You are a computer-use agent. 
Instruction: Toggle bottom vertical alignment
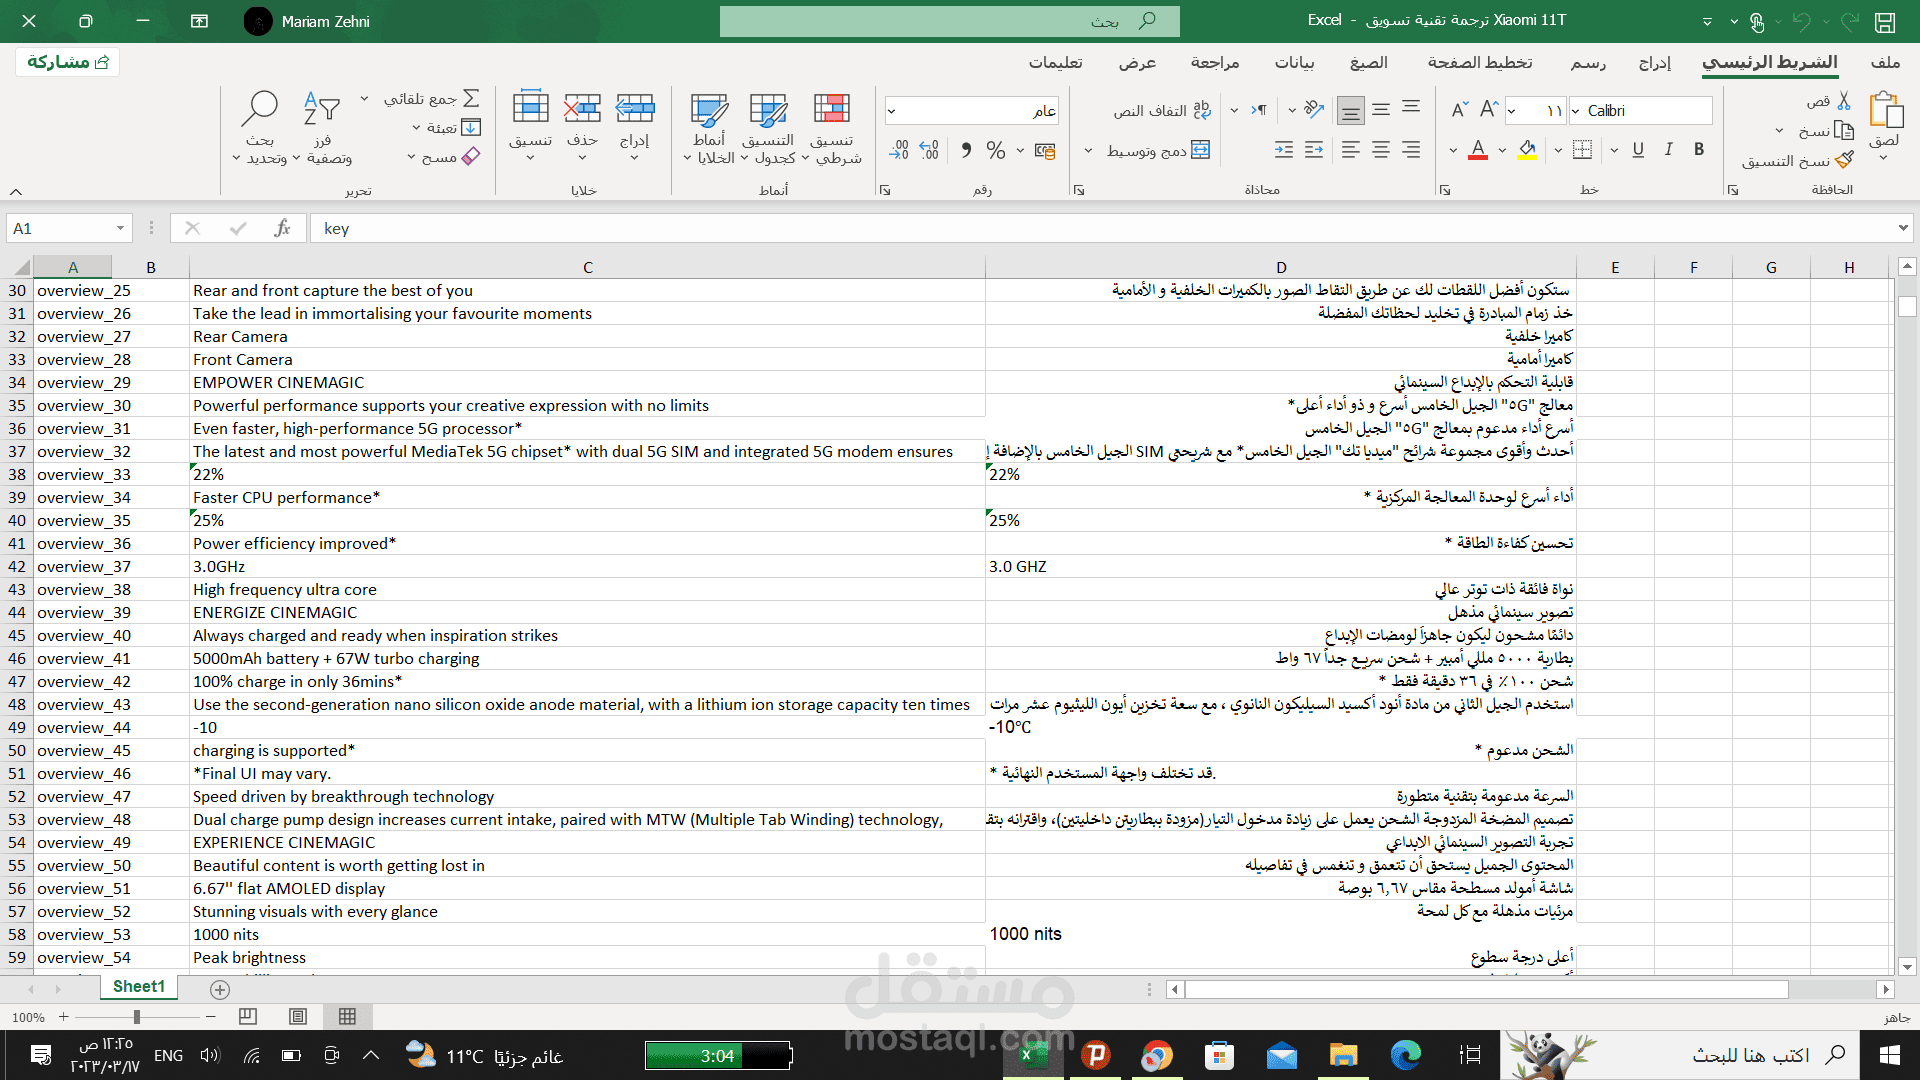[x=1351, y=110]
